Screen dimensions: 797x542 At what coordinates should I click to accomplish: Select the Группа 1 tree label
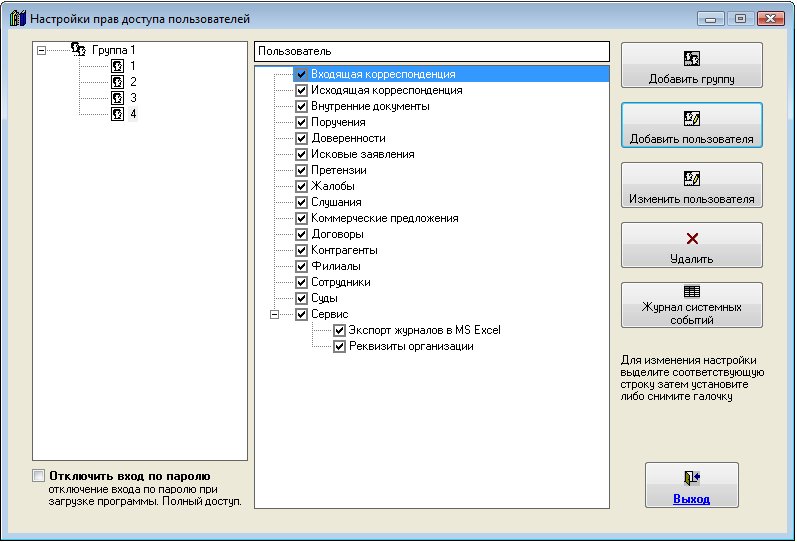113,50
